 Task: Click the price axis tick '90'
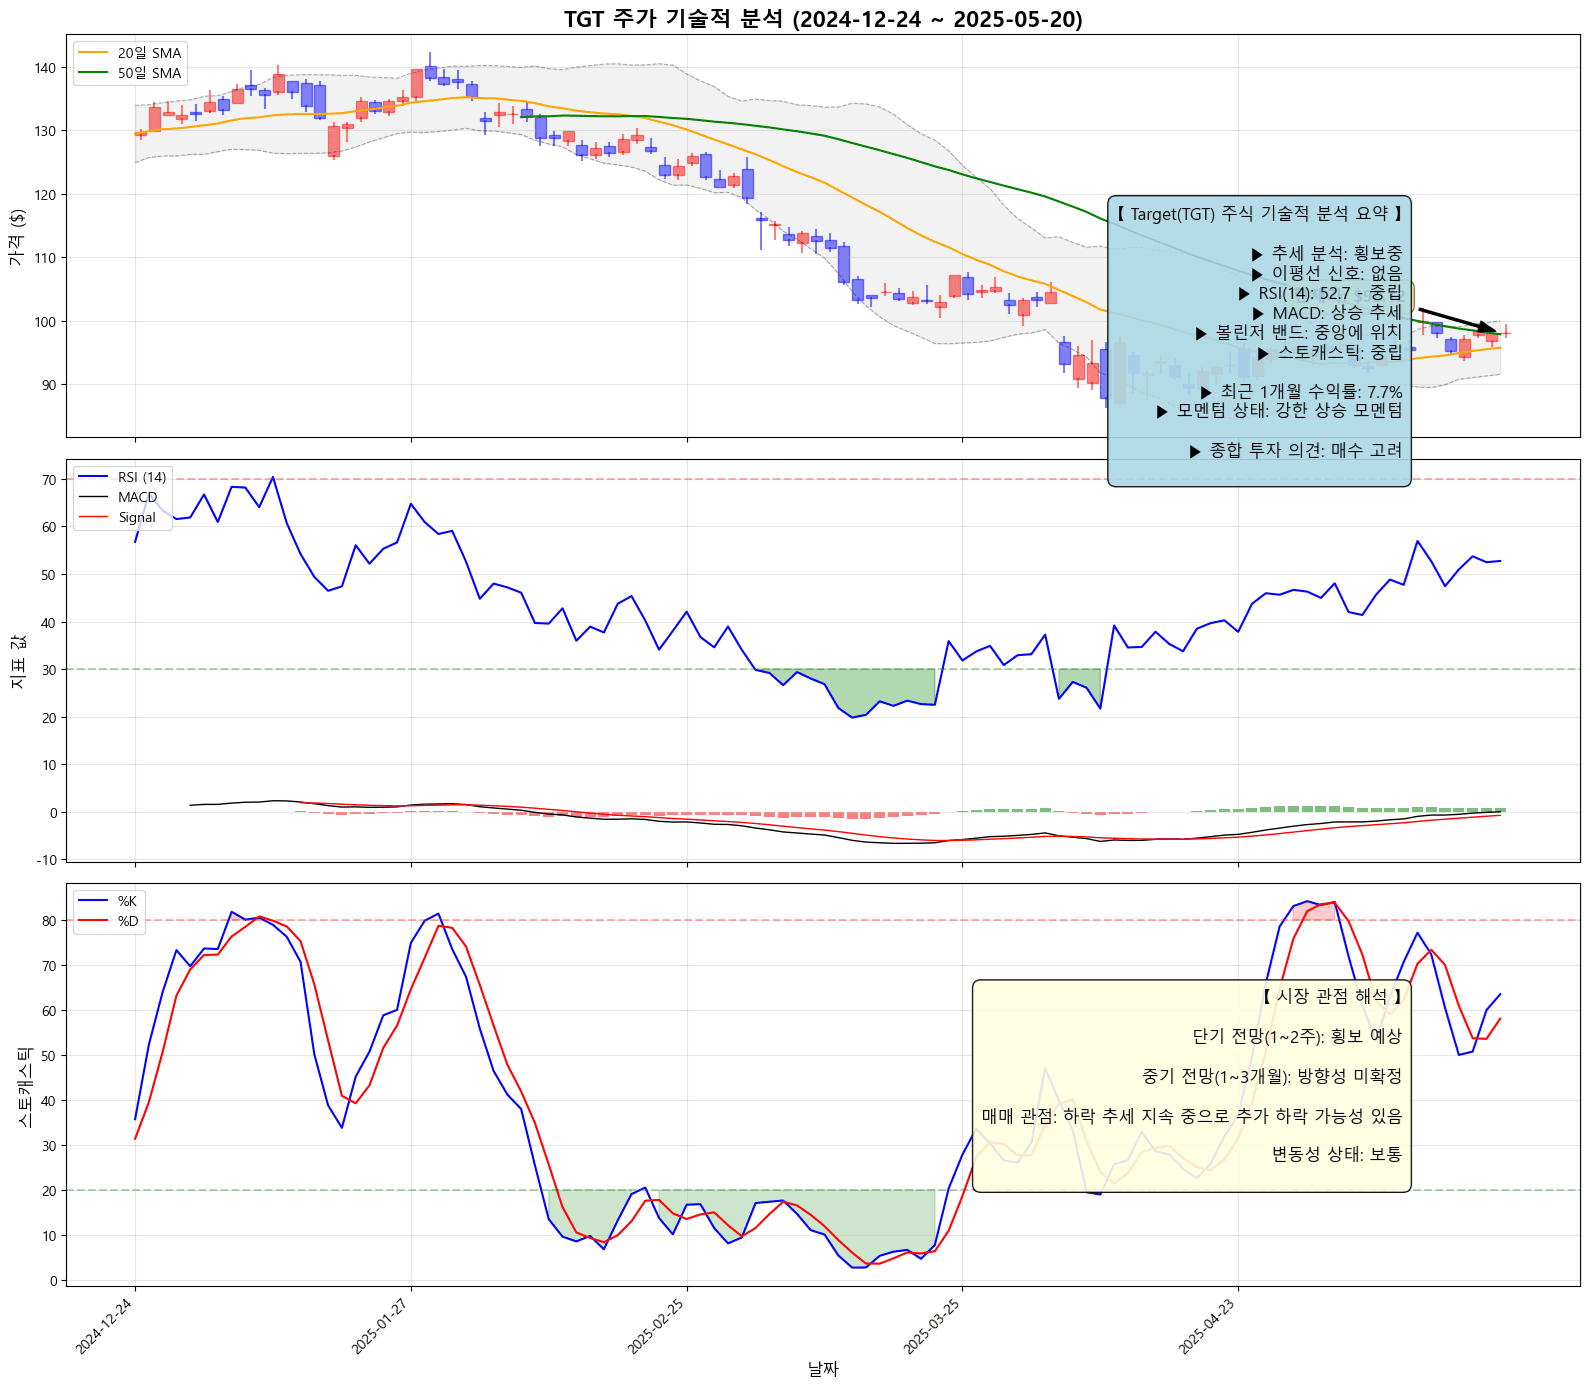click(x=49, y=385)
